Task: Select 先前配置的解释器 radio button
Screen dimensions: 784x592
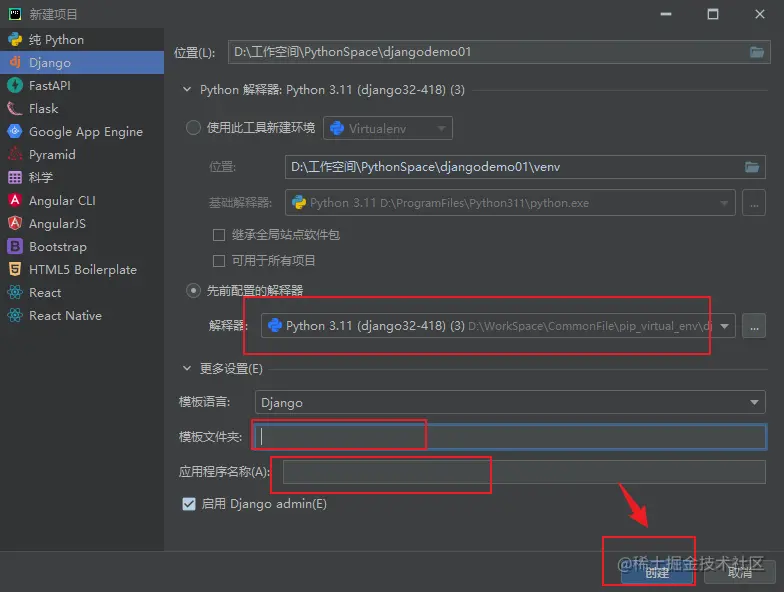Action: click(194, 290)
